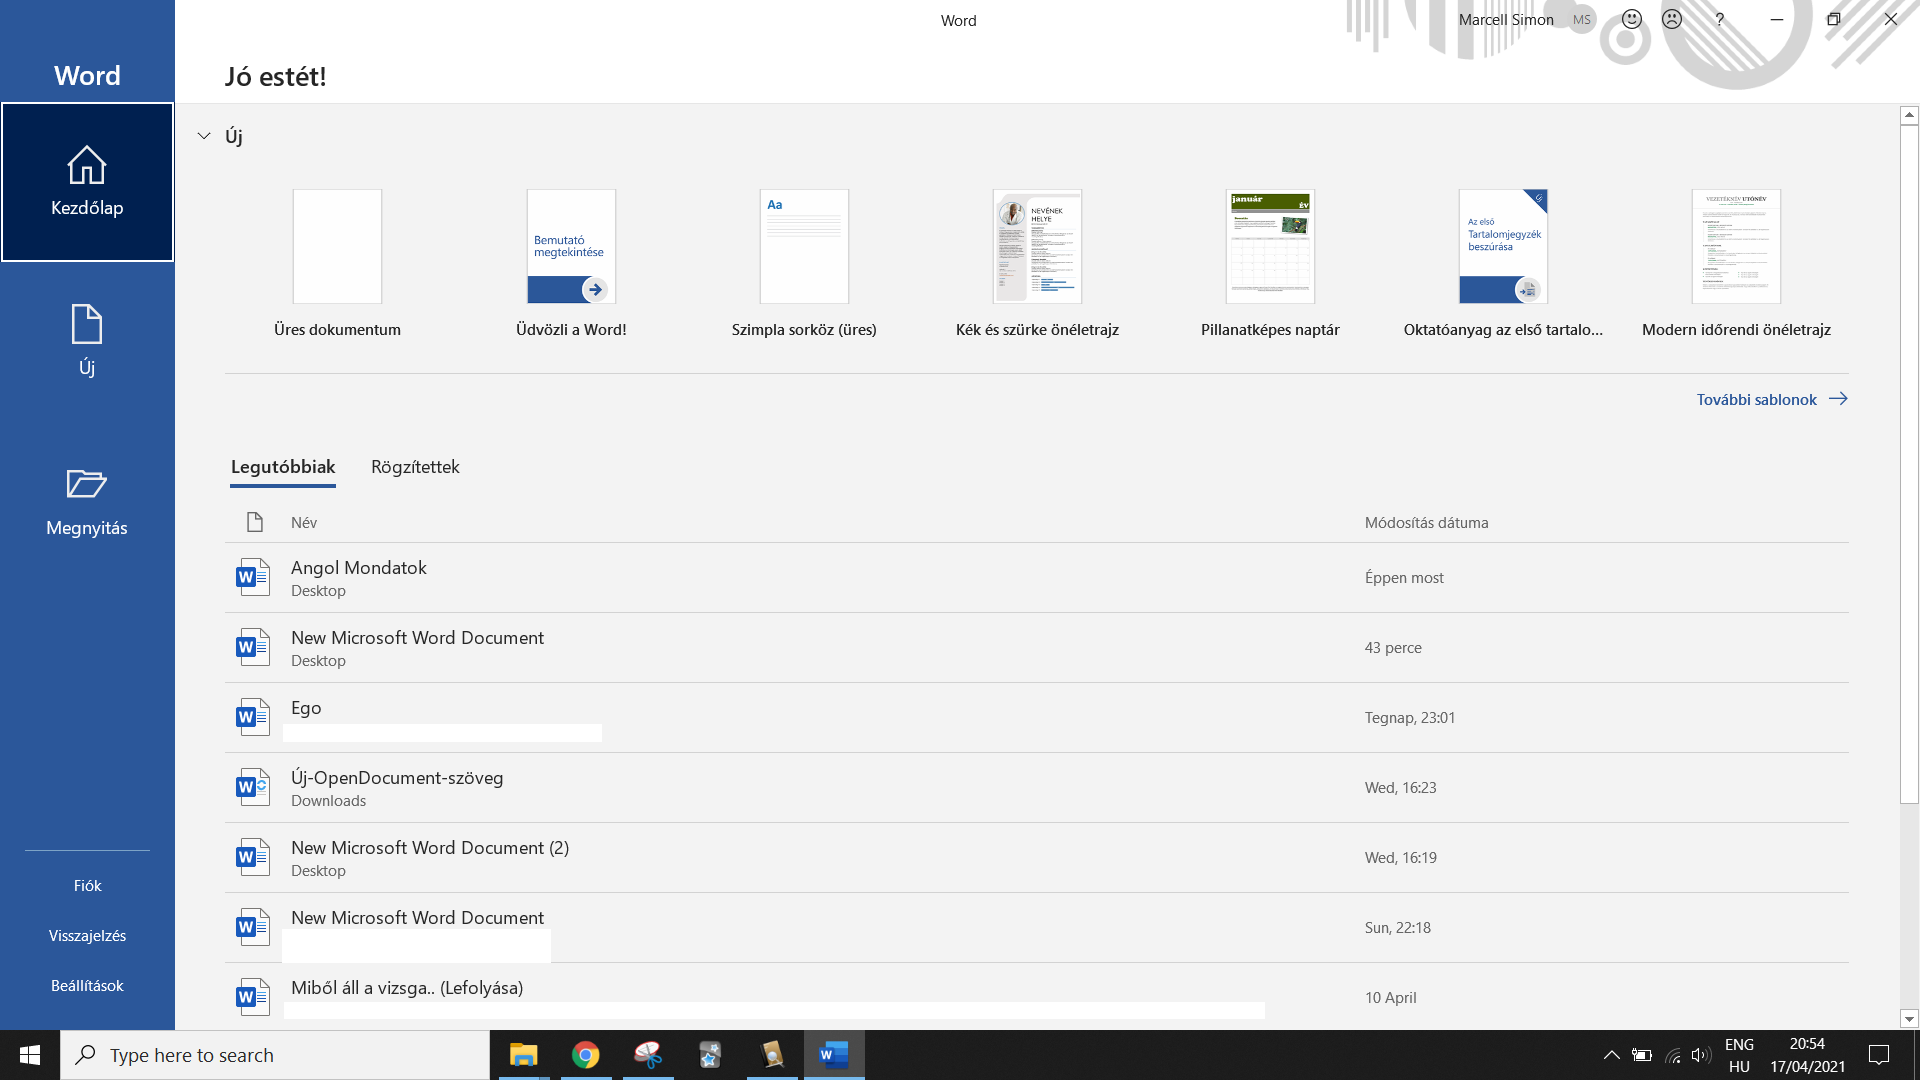Viewport: 1920px width, 1080px height.
Task: Click the scrollbar up arrow
Action: pyautogui.click(x=1909, y=116)
